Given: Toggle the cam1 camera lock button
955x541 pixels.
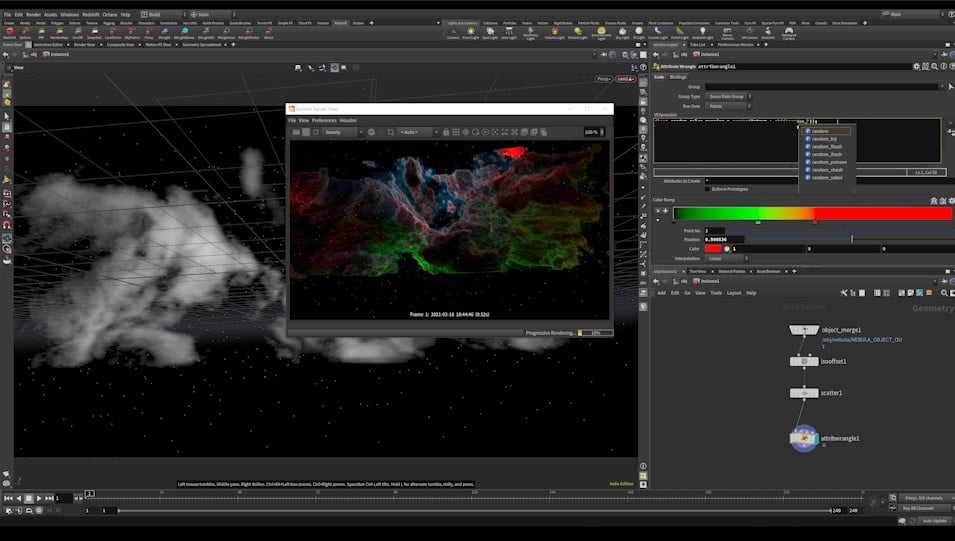Looking at the screenshot, I should tap(625, 79).
